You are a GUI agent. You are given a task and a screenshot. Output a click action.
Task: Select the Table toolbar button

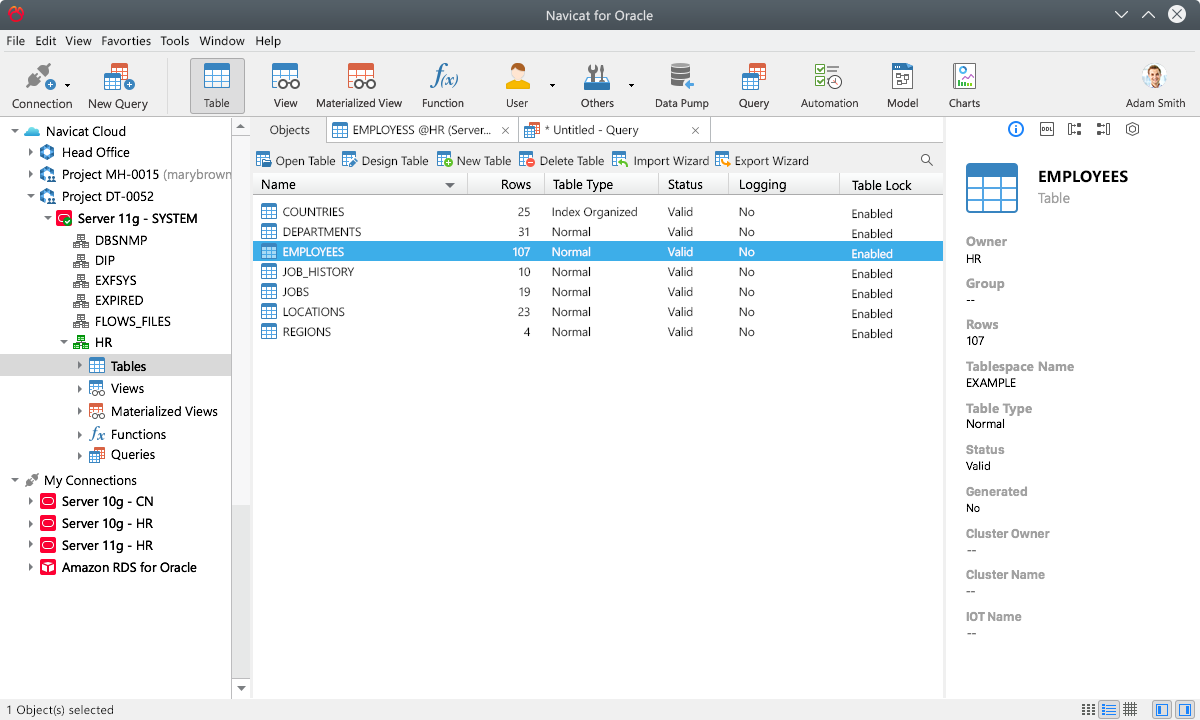click(217, 85)
